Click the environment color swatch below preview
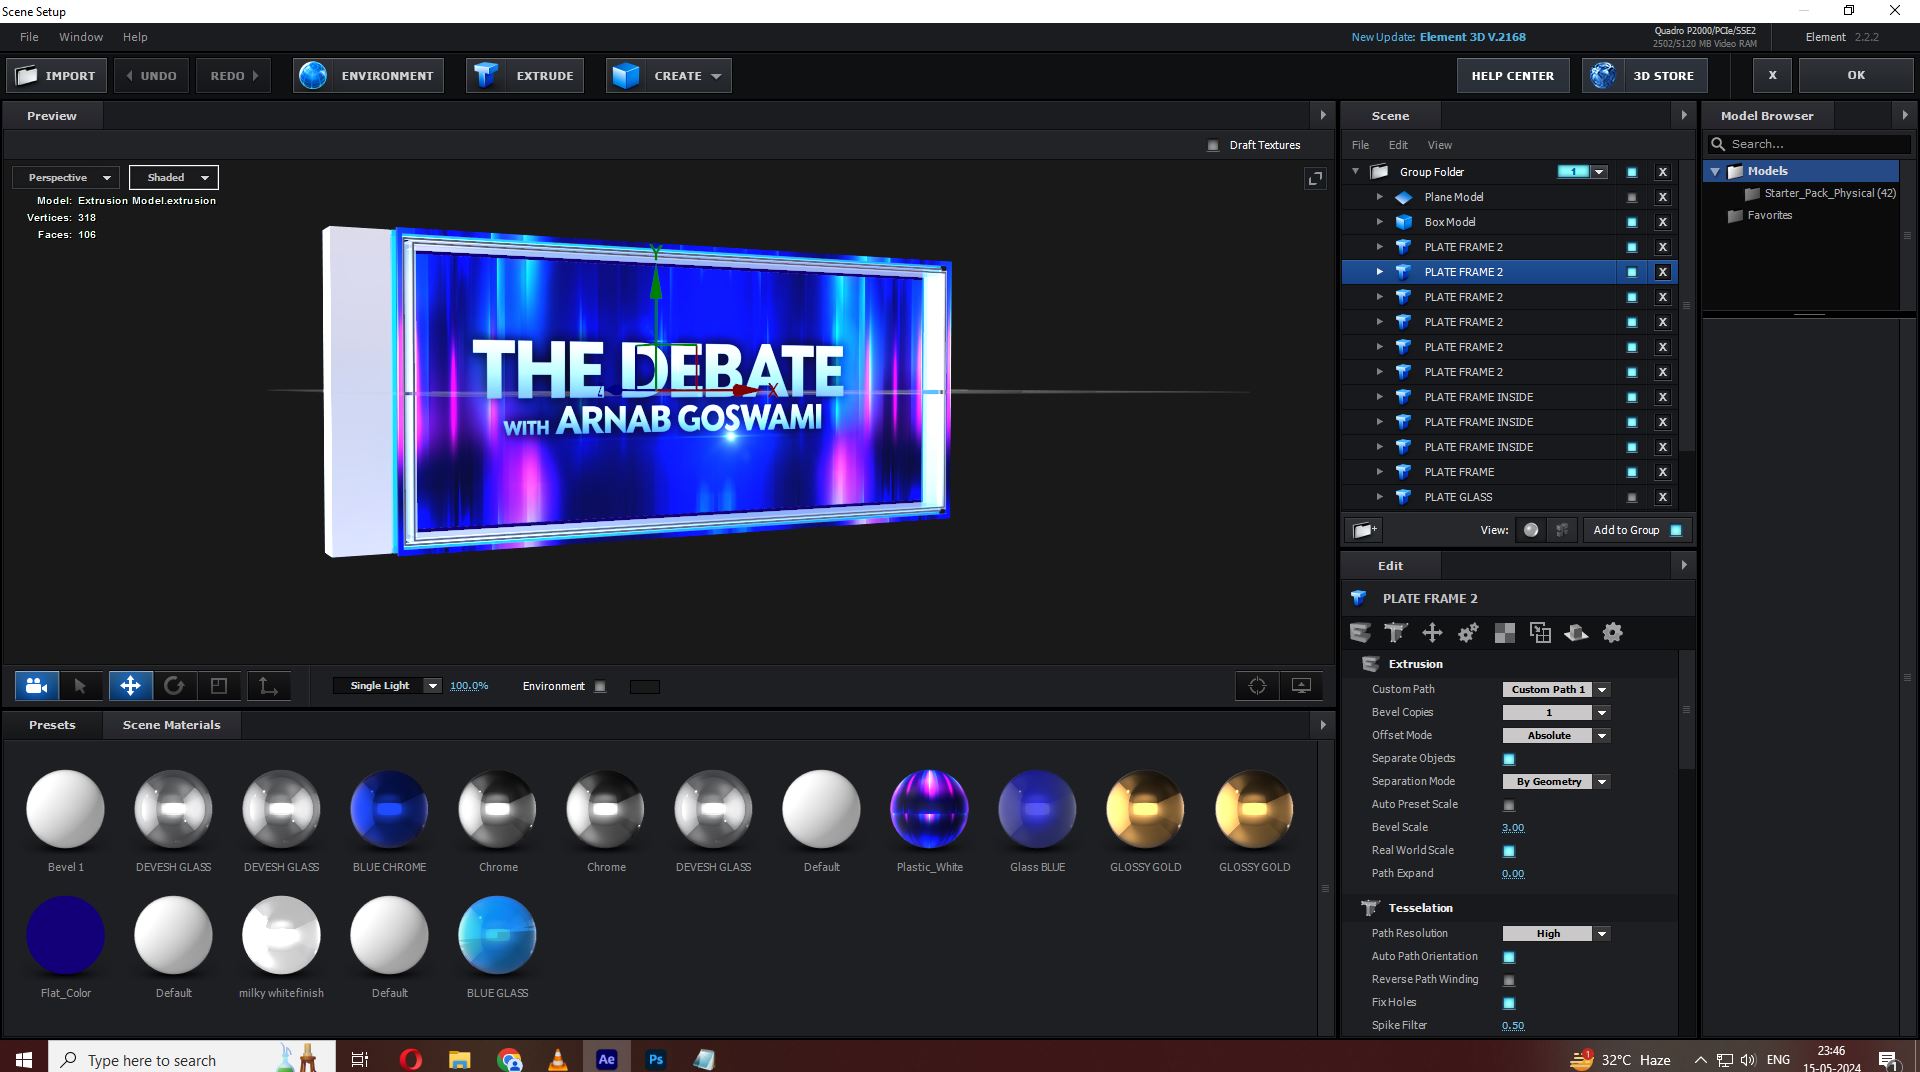Viewport: 1920px width, 1072px height. (x=645, y=687)
